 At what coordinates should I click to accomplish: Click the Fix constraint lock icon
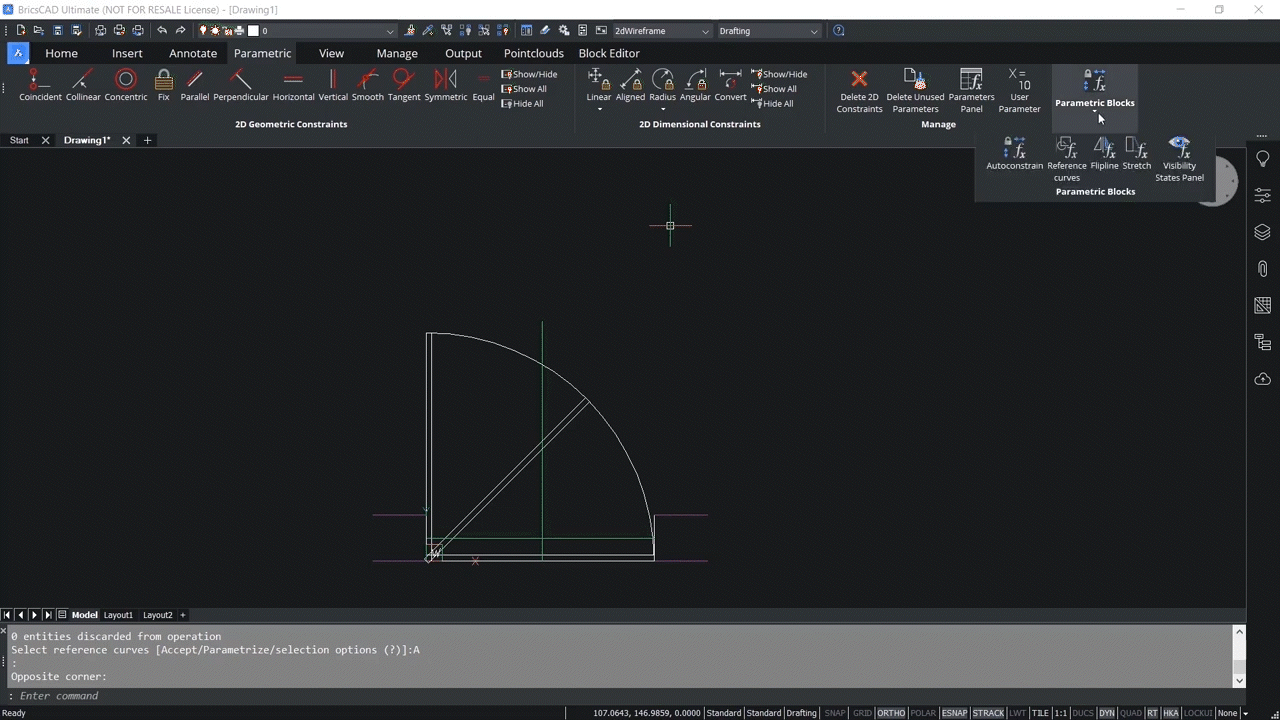[x=164, y=80]
